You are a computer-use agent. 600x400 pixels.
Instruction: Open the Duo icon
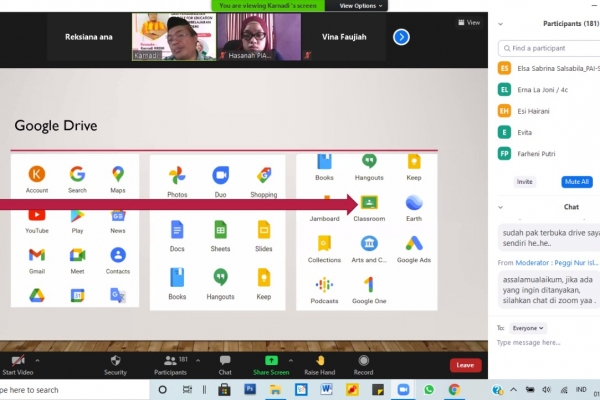click(x=220, y=176)
